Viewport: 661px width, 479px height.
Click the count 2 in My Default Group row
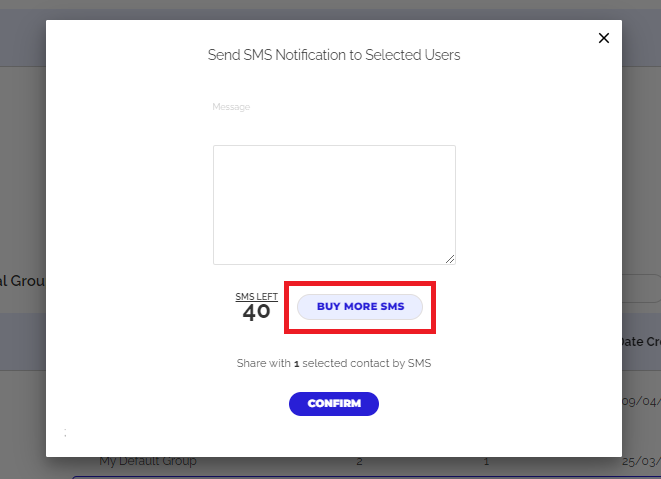pyautogui.click(x=359, y=461)
